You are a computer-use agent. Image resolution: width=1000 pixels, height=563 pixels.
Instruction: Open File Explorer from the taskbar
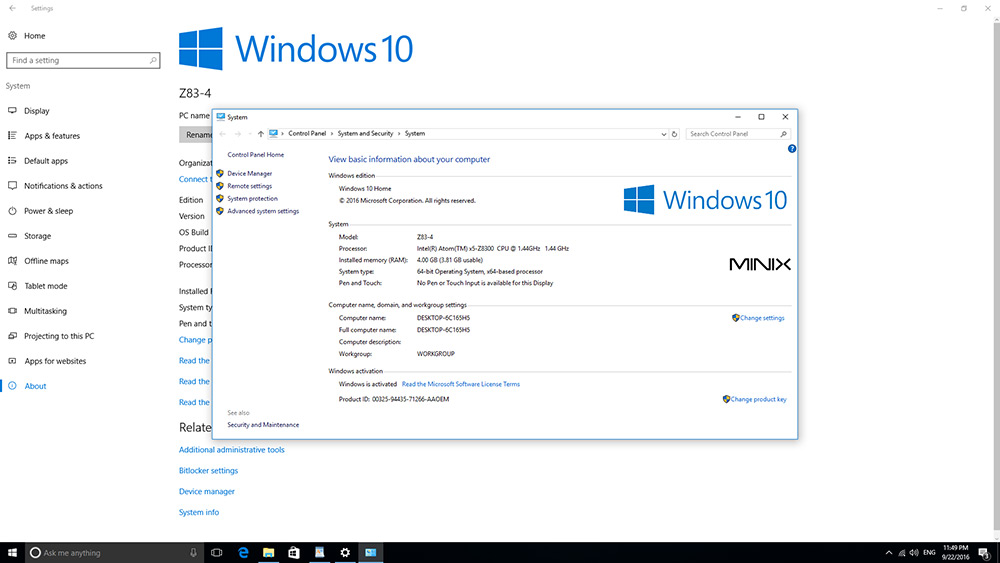268,552
